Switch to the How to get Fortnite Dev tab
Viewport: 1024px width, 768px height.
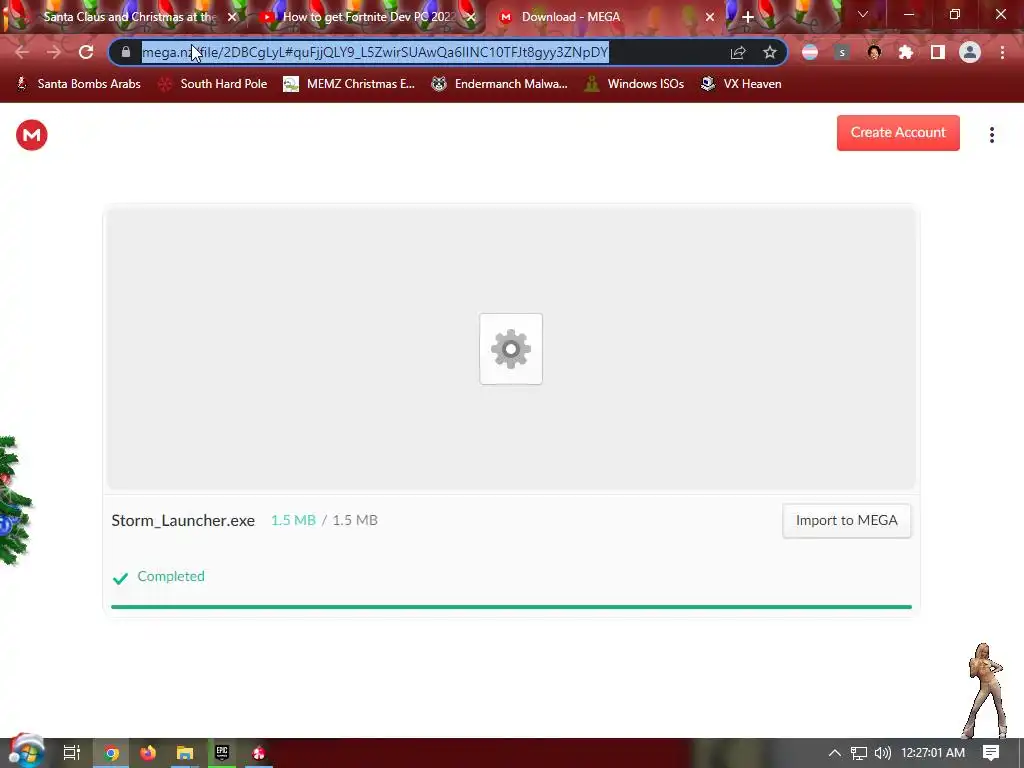pyautogui.click(x=366, y=17)
